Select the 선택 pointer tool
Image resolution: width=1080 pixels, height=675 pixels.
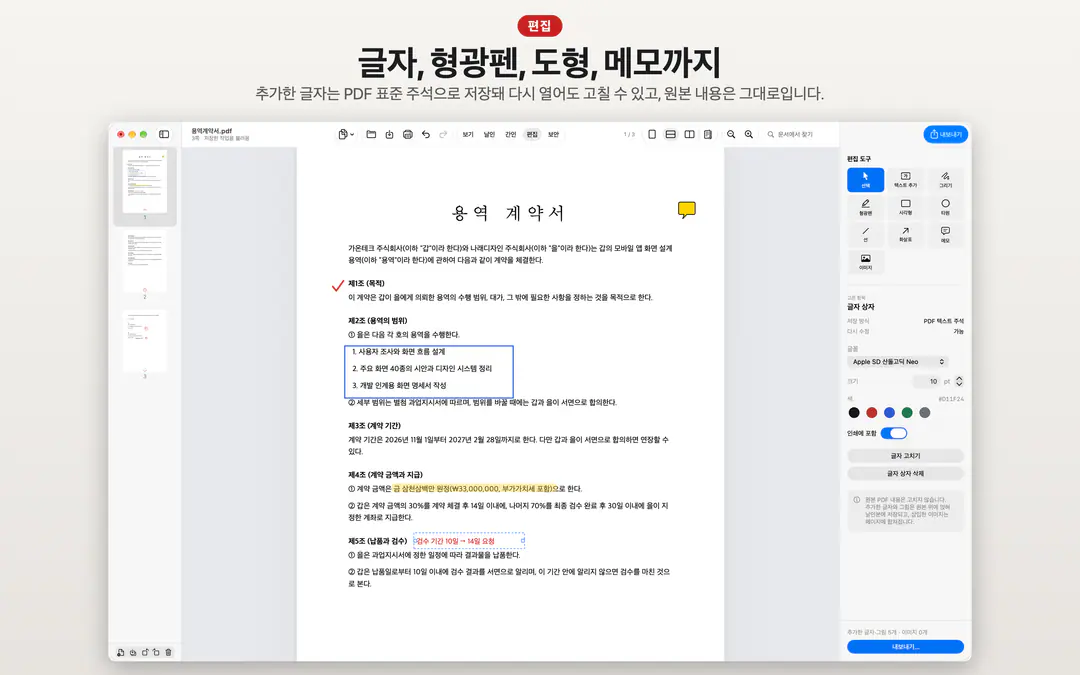[x=866, y=180]
